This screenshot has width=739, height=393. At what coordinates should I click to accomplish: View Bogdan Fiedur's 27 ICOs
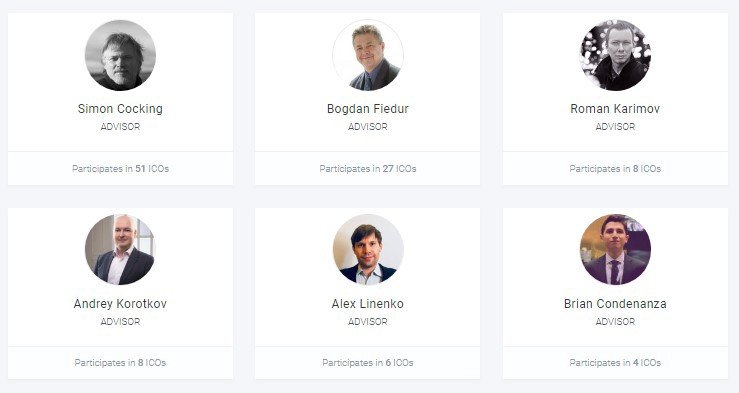[x=368, y=169]
